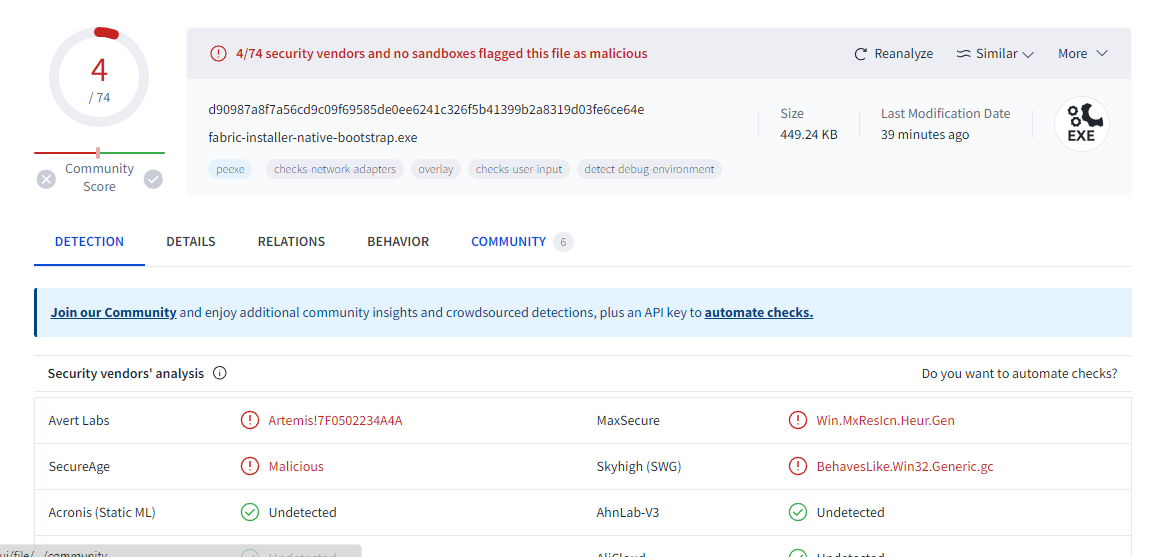Click the malicious icon next to Artemis detection
This screenshot has height=557, width=1158.
click(x=250, y=420)
